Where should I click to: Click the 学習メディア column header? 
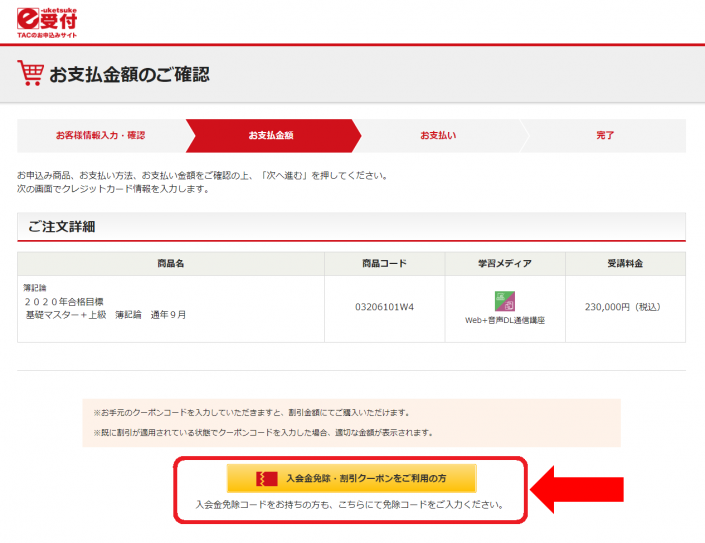(x=504, y=263)
